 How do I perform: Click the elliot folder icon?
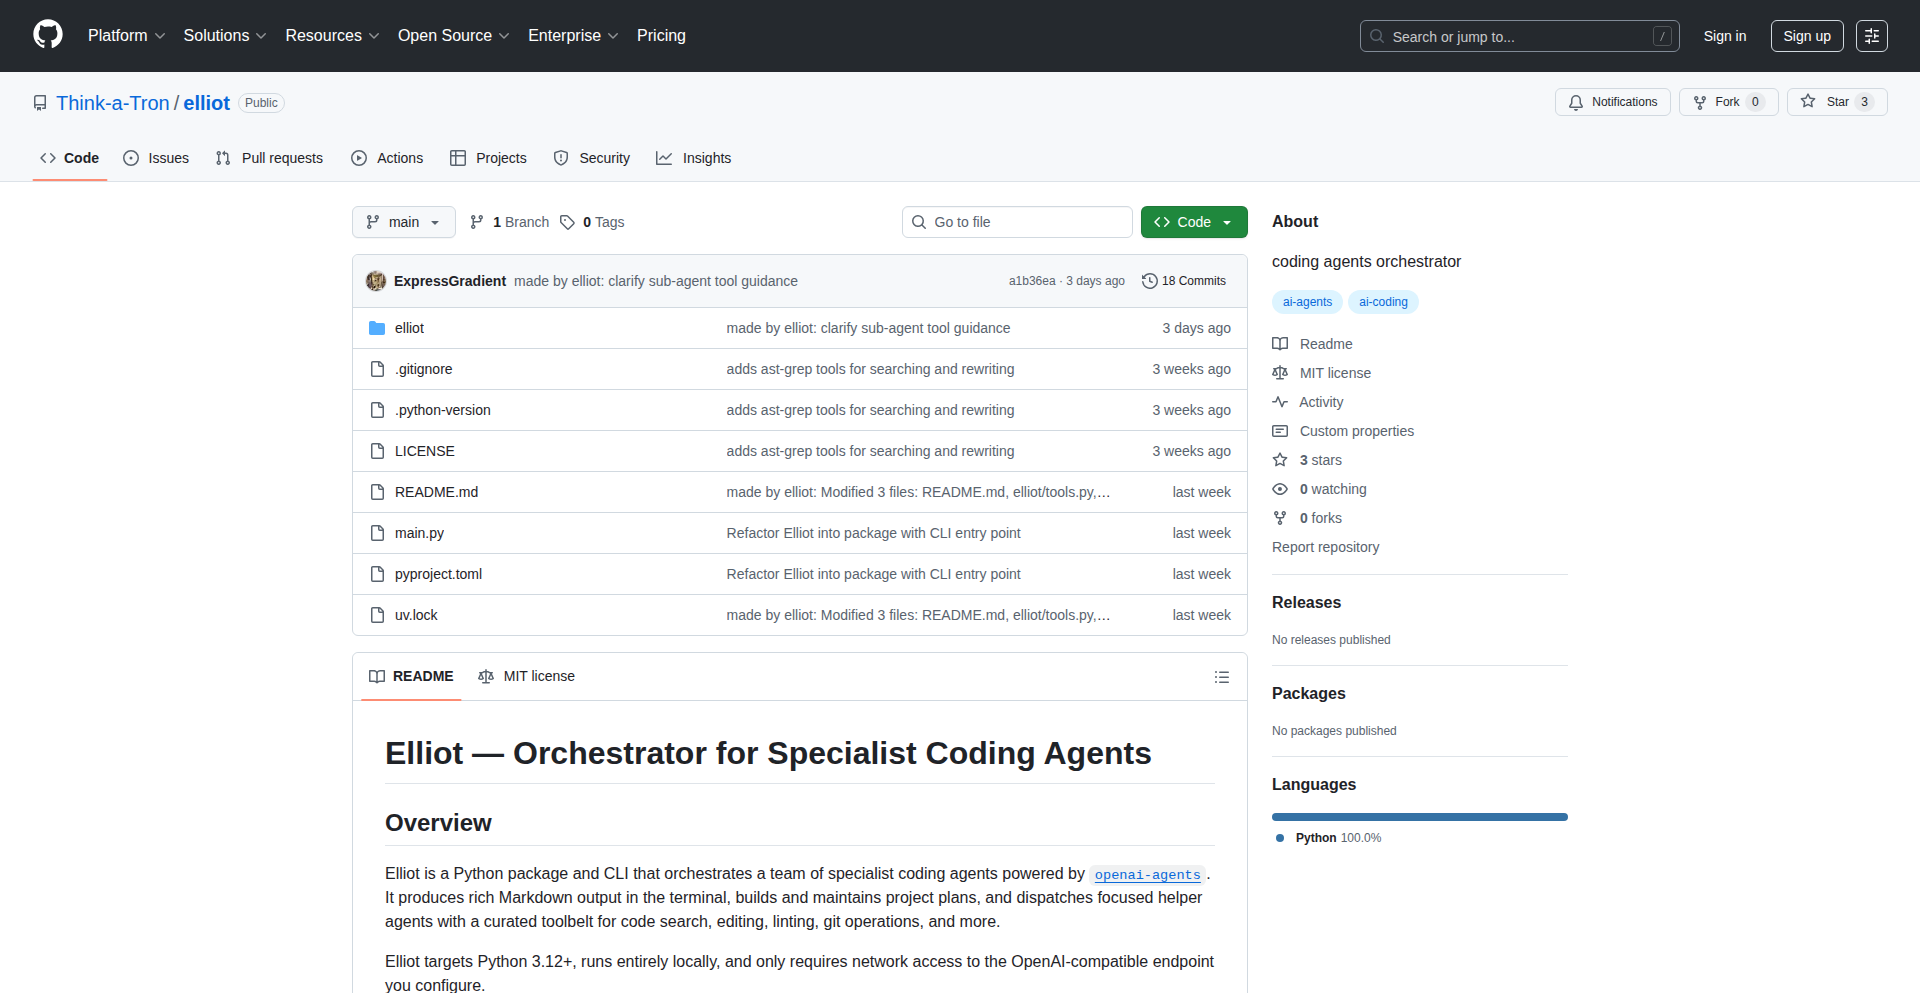click(377, 328)
